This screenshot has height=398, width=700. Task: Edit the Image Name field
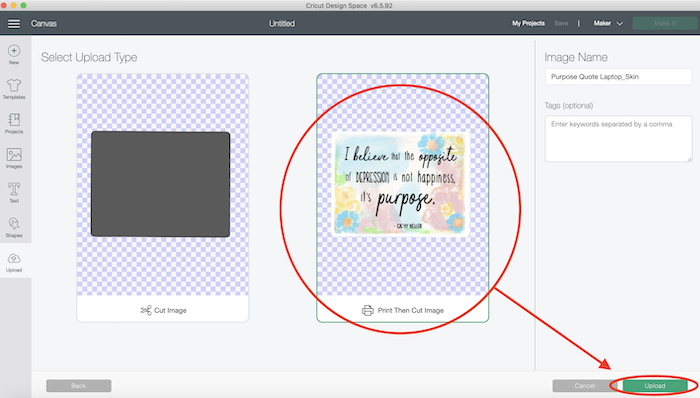(618, 77)
